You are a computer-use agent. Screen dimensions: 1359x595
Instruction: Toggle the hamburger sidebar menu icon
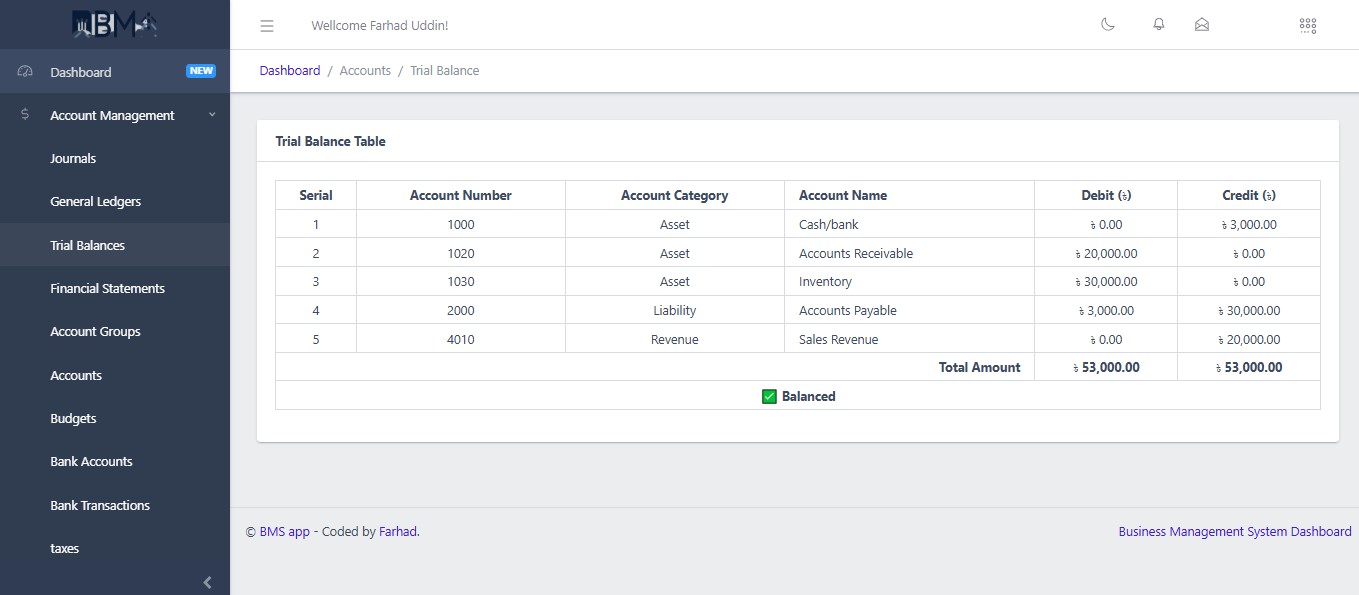click(x=267, y=25)
